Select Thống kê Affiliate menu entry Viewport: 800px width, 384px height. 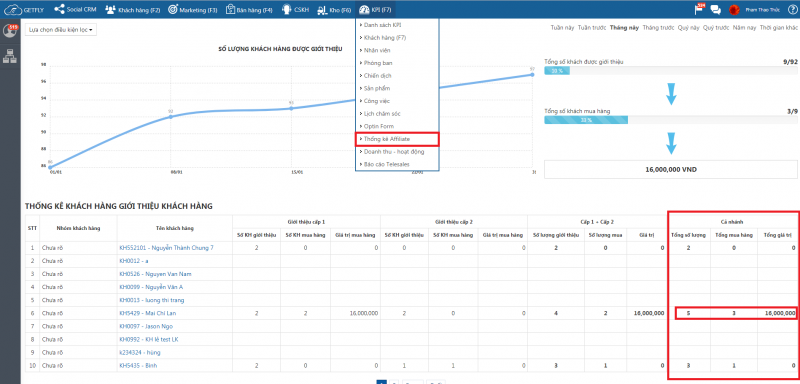point(397,139)
